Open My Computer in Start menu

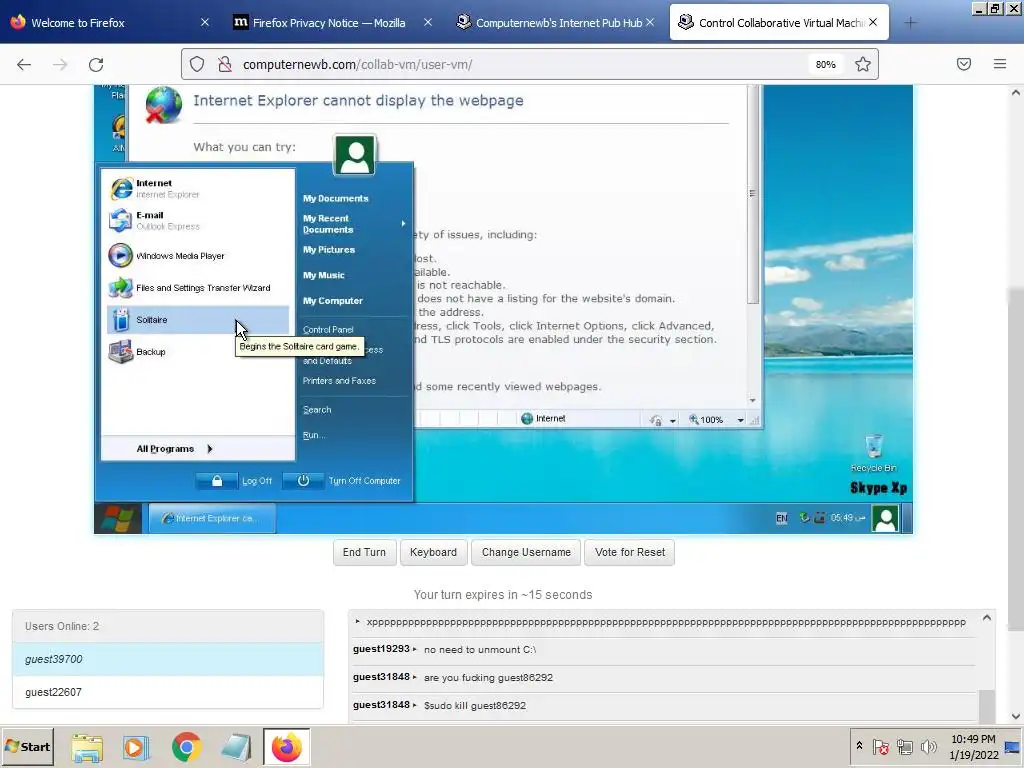[332, 300]
